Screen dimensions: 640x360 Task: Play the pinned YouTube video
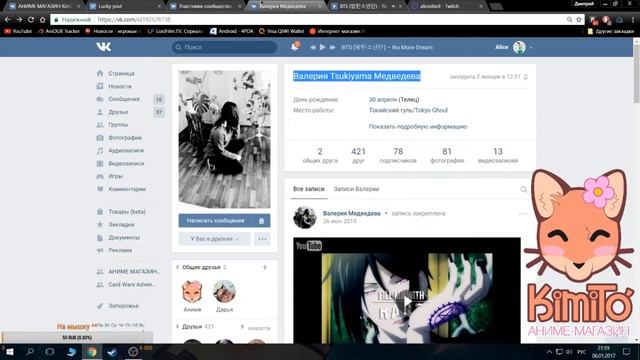[407, 302]
